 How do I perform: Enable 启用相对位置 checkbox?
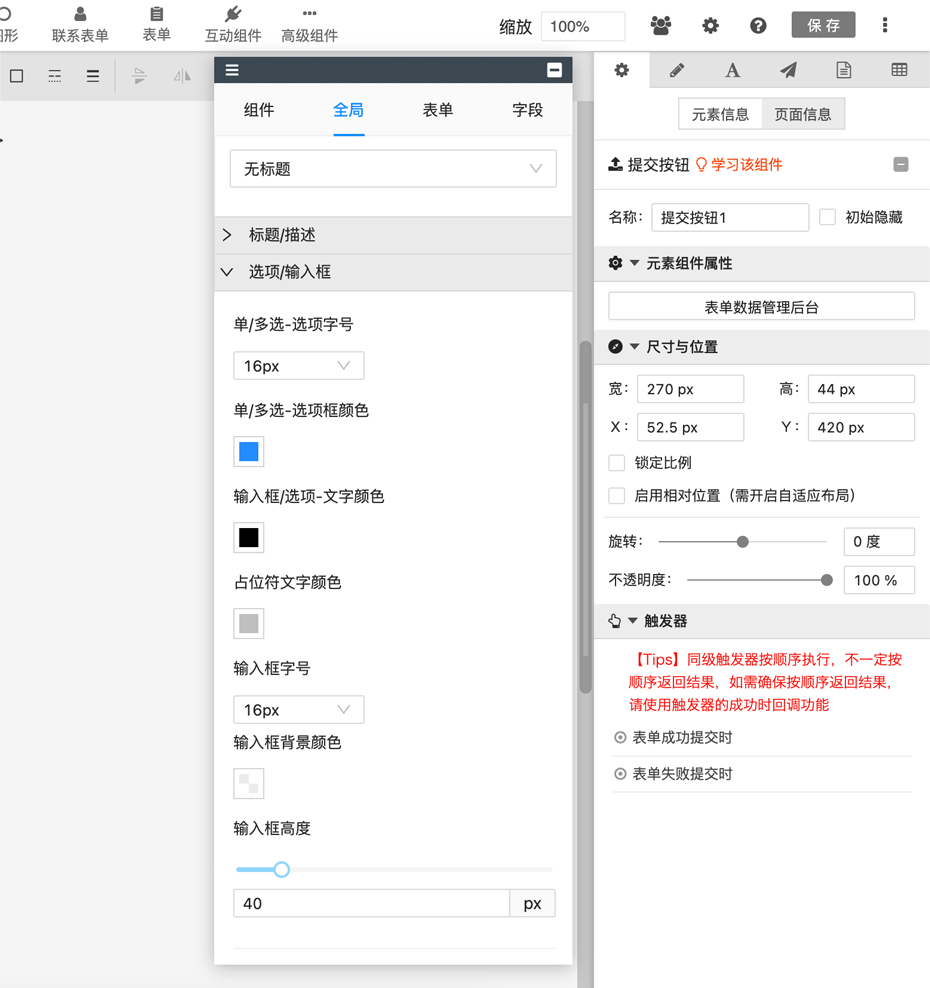(617, 495)
